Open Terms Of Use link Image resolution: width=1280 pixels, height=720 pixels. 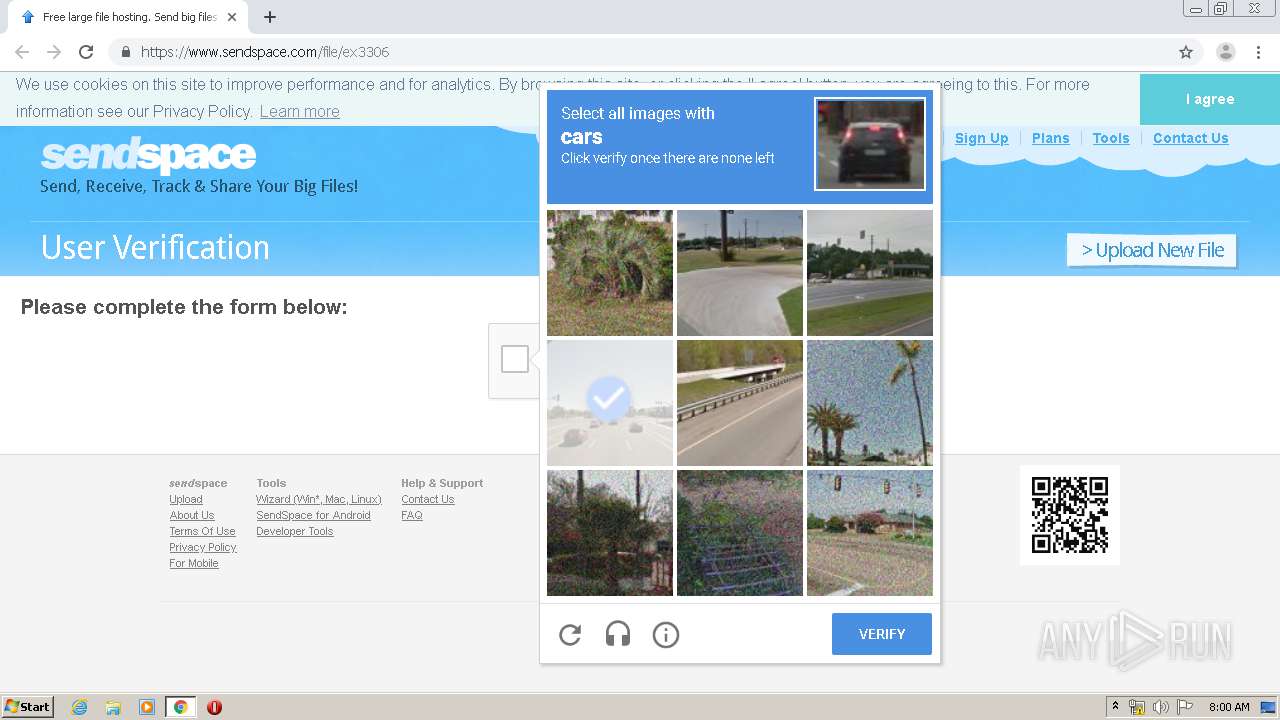[x=203, y=531]
